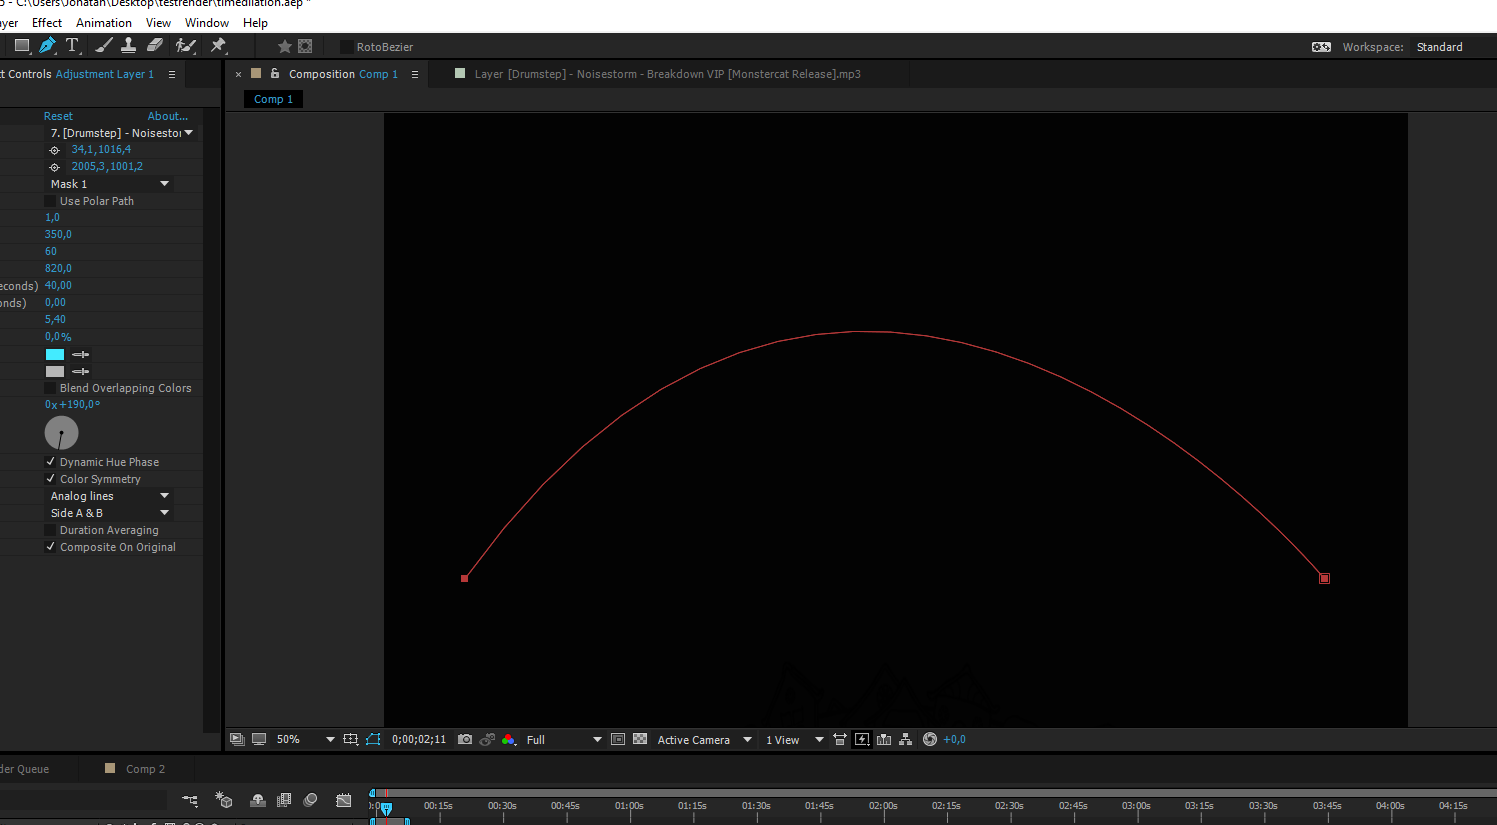
Task: Click Reset in Effect Controls
Action: (58, 116)
